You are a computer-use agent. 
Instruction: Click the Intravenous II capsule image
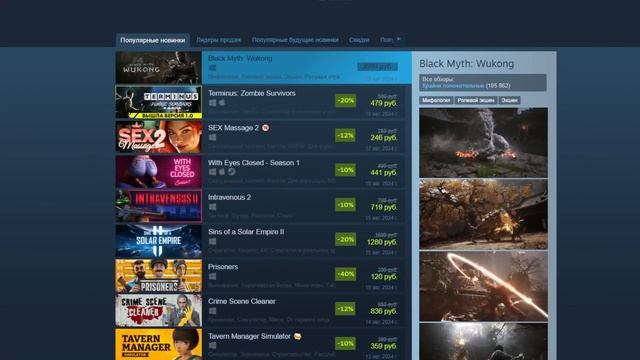(158, 206)
